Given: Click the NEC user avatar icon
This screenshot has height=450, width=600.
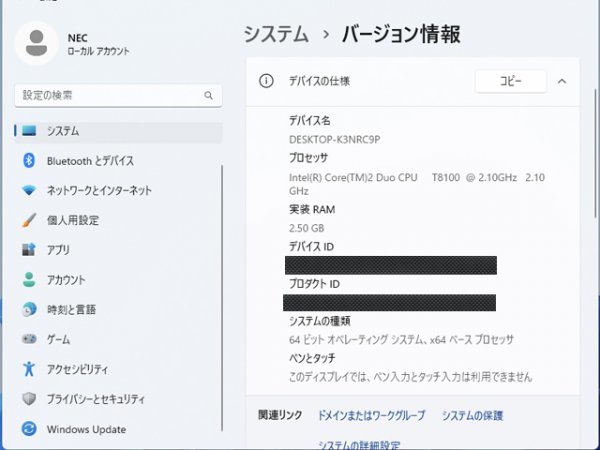Looking at the screenshot, I should (x=36, y=43).
